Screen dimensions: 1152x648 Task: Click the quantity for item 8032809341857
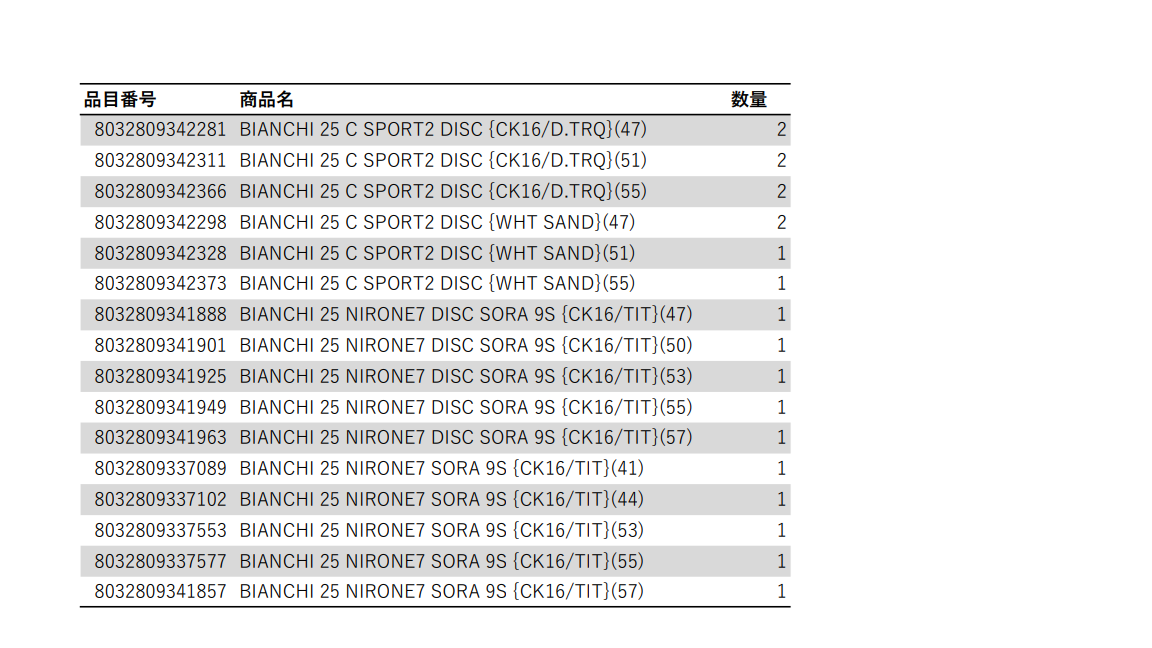(x=782, y=592)
